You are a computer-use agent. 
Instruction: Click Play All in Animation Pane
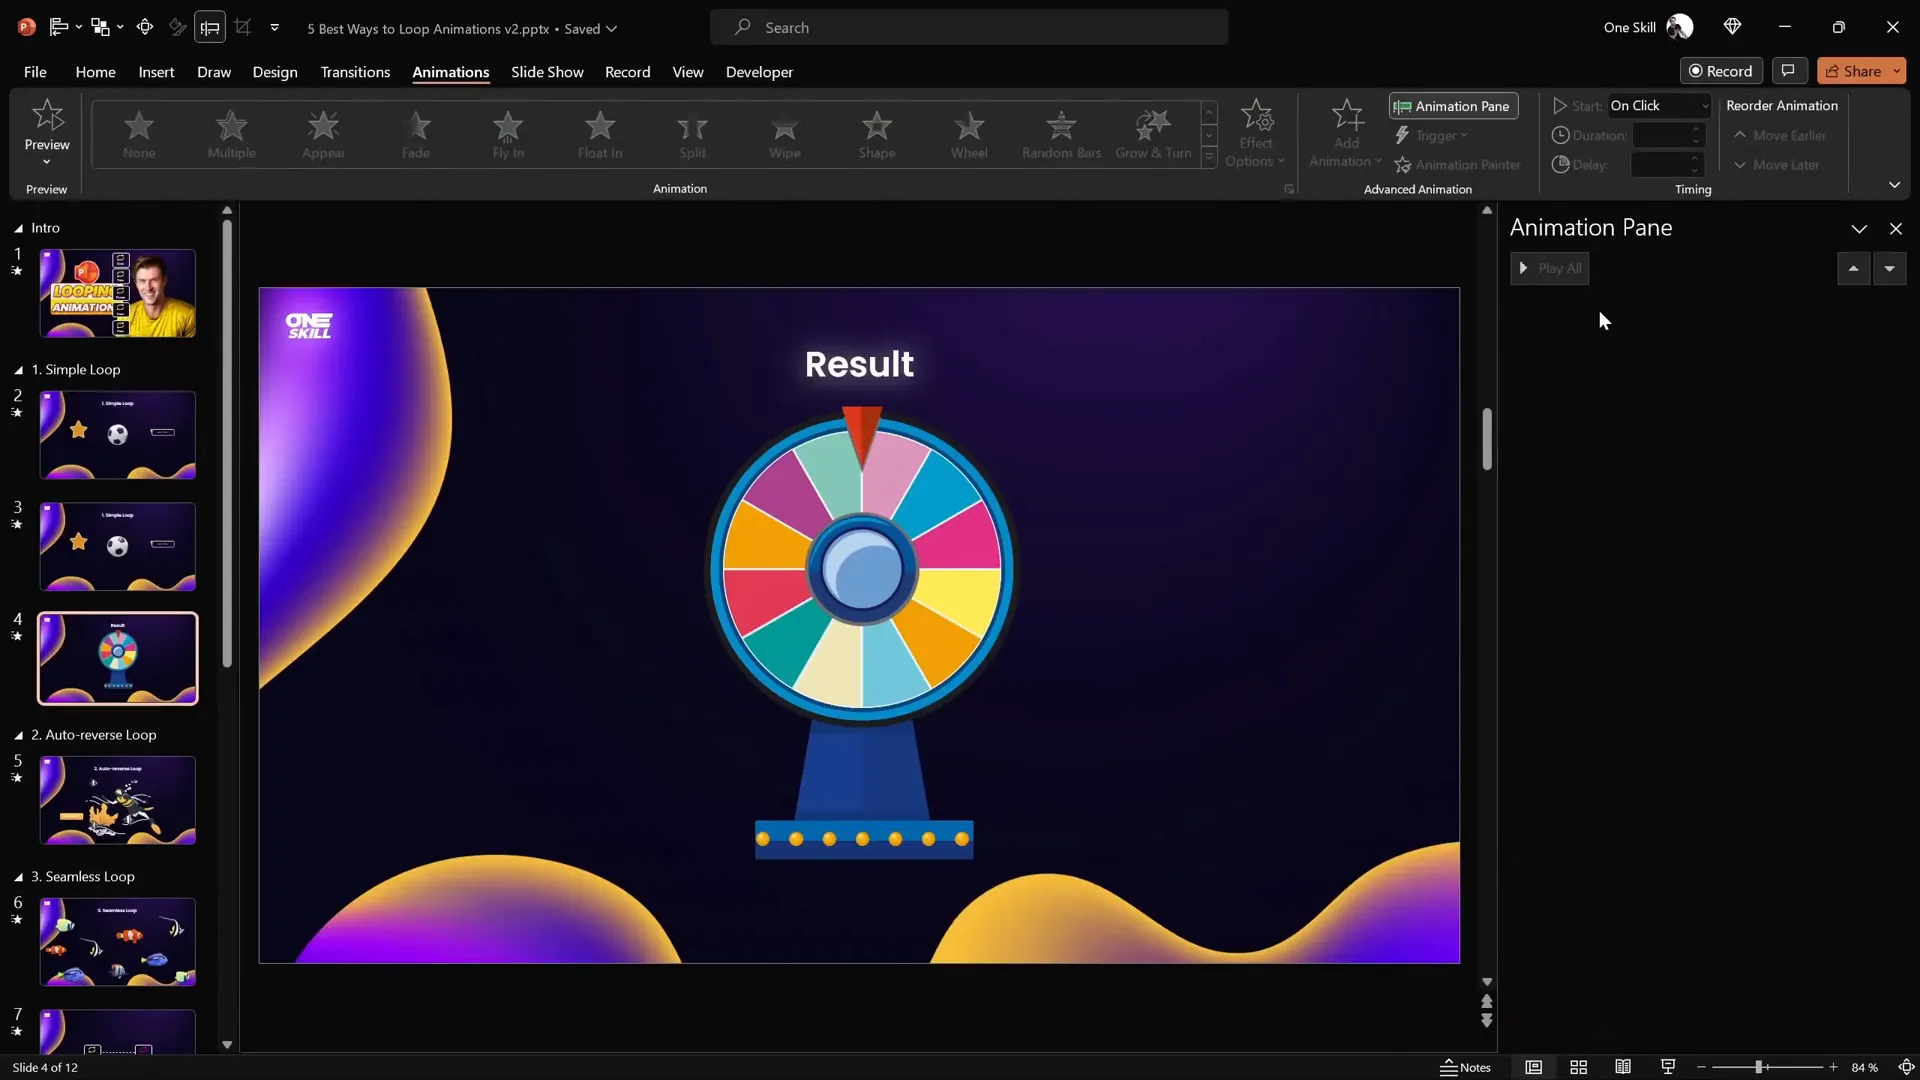coord(1549,268)
